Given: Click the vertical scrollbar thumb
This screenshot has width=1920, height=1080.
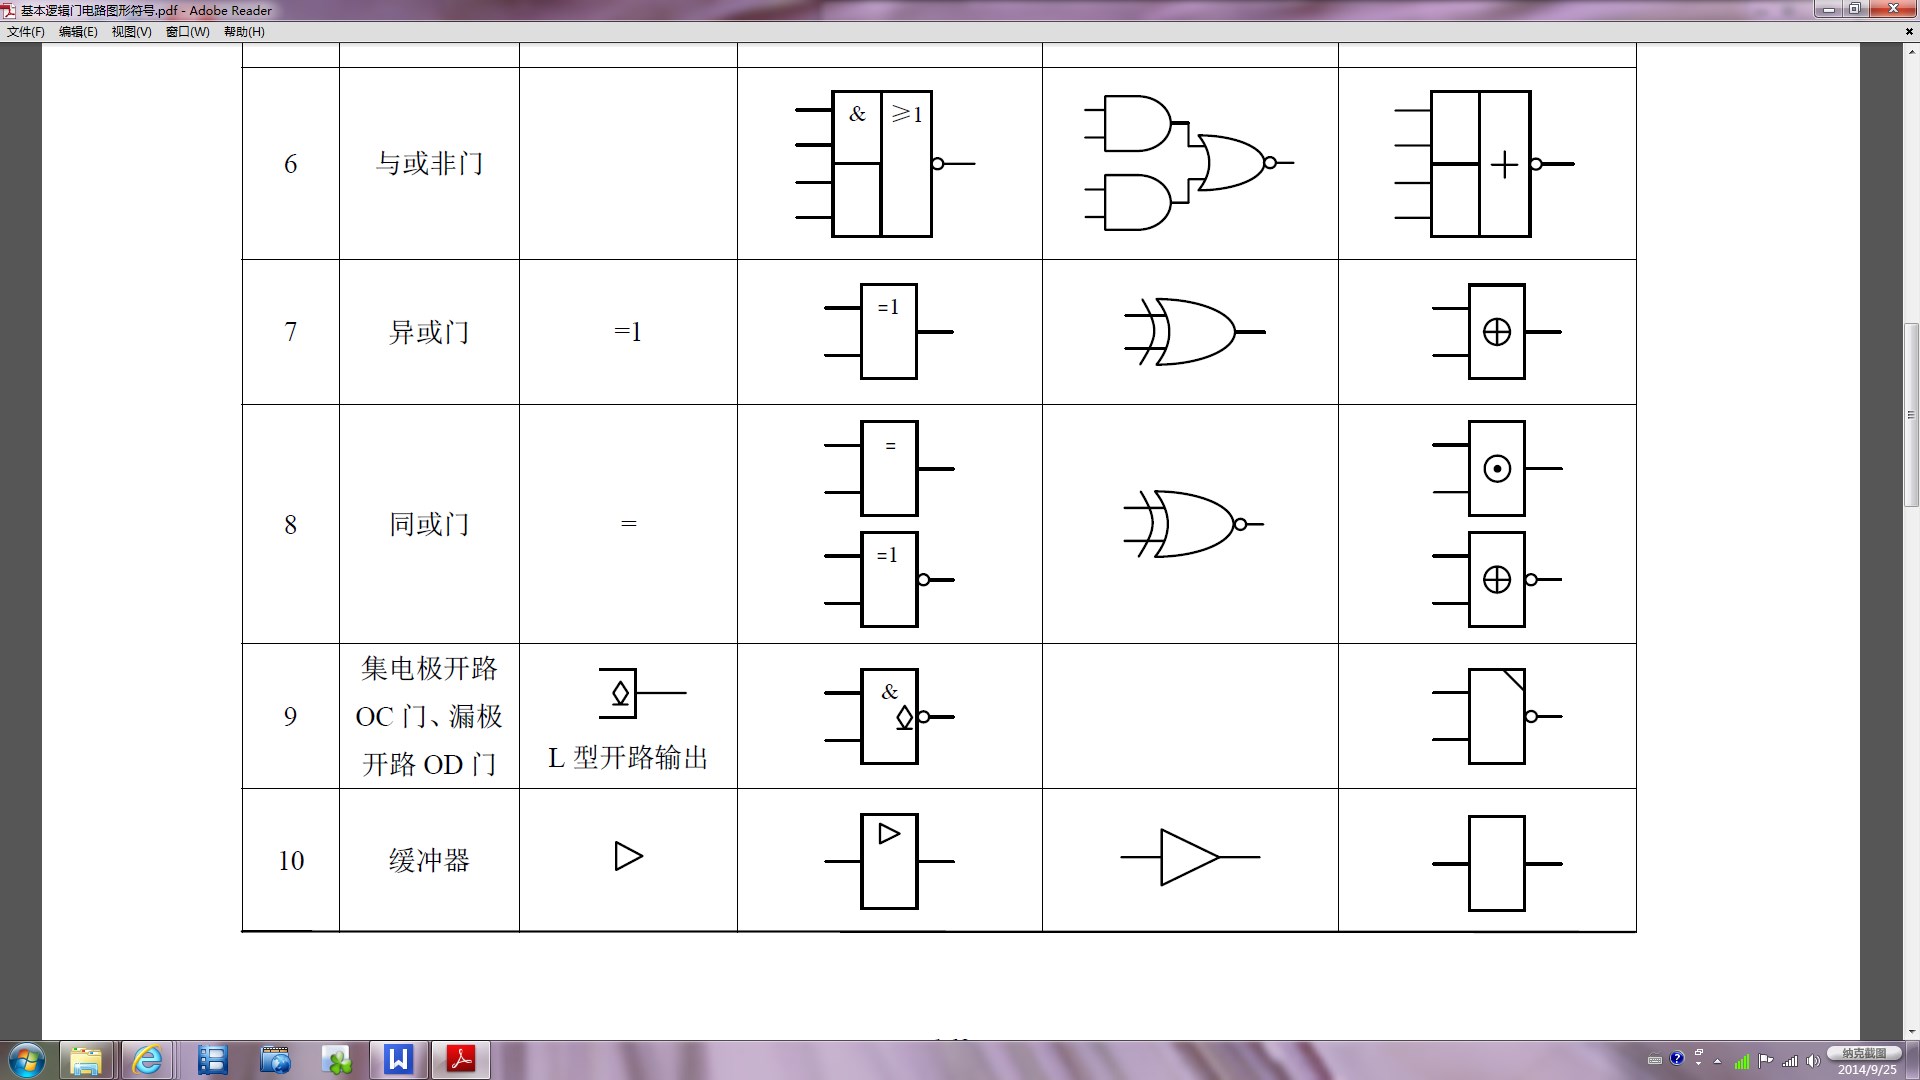Looking at the screenshot, I should [1911, 415].
